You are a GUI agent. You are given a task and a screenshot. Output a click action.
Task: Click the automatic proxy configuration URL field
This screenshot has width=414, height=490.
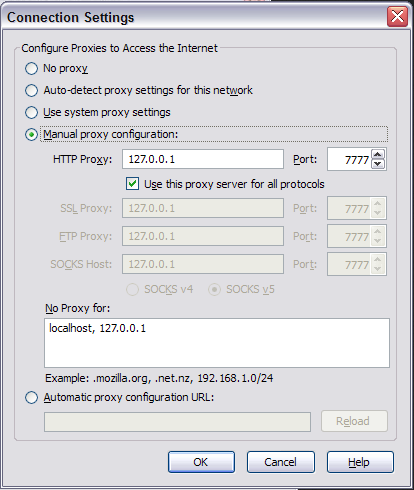(x=177, y=422)
